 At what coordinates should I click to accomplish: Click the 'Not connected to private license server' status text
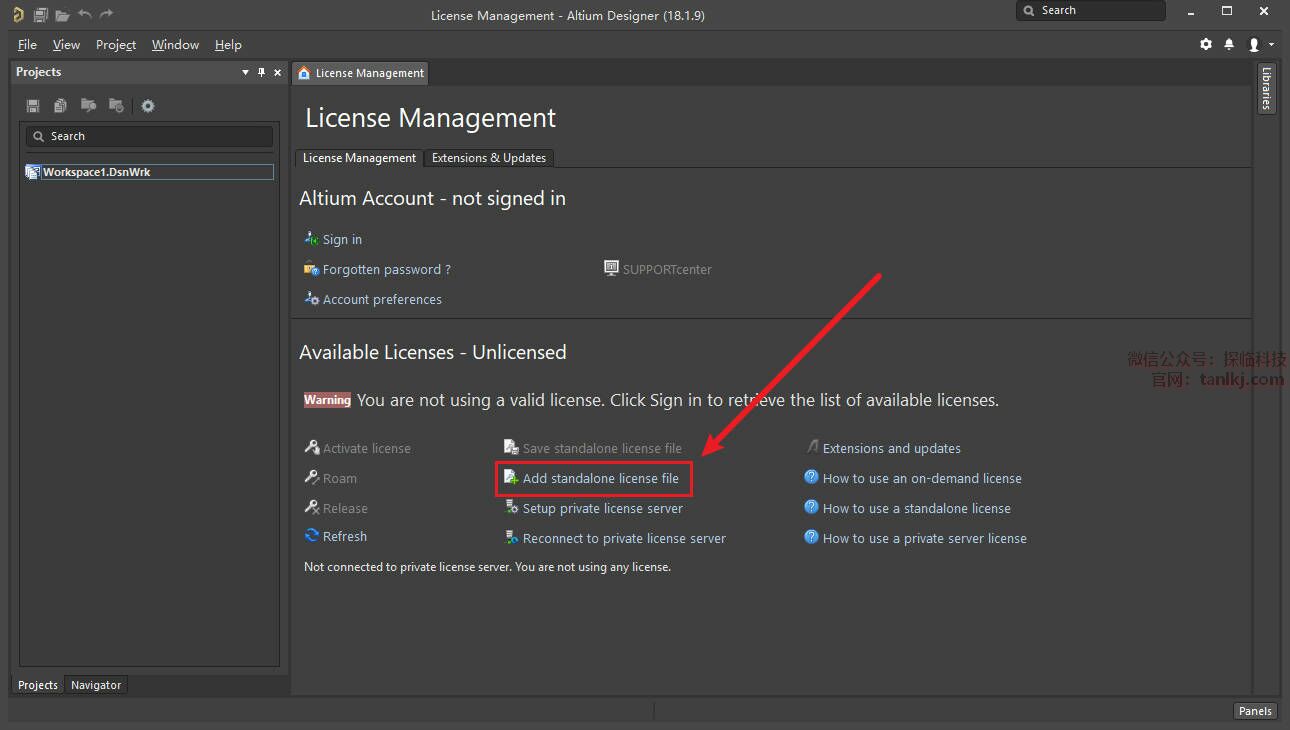click(487, 567)
